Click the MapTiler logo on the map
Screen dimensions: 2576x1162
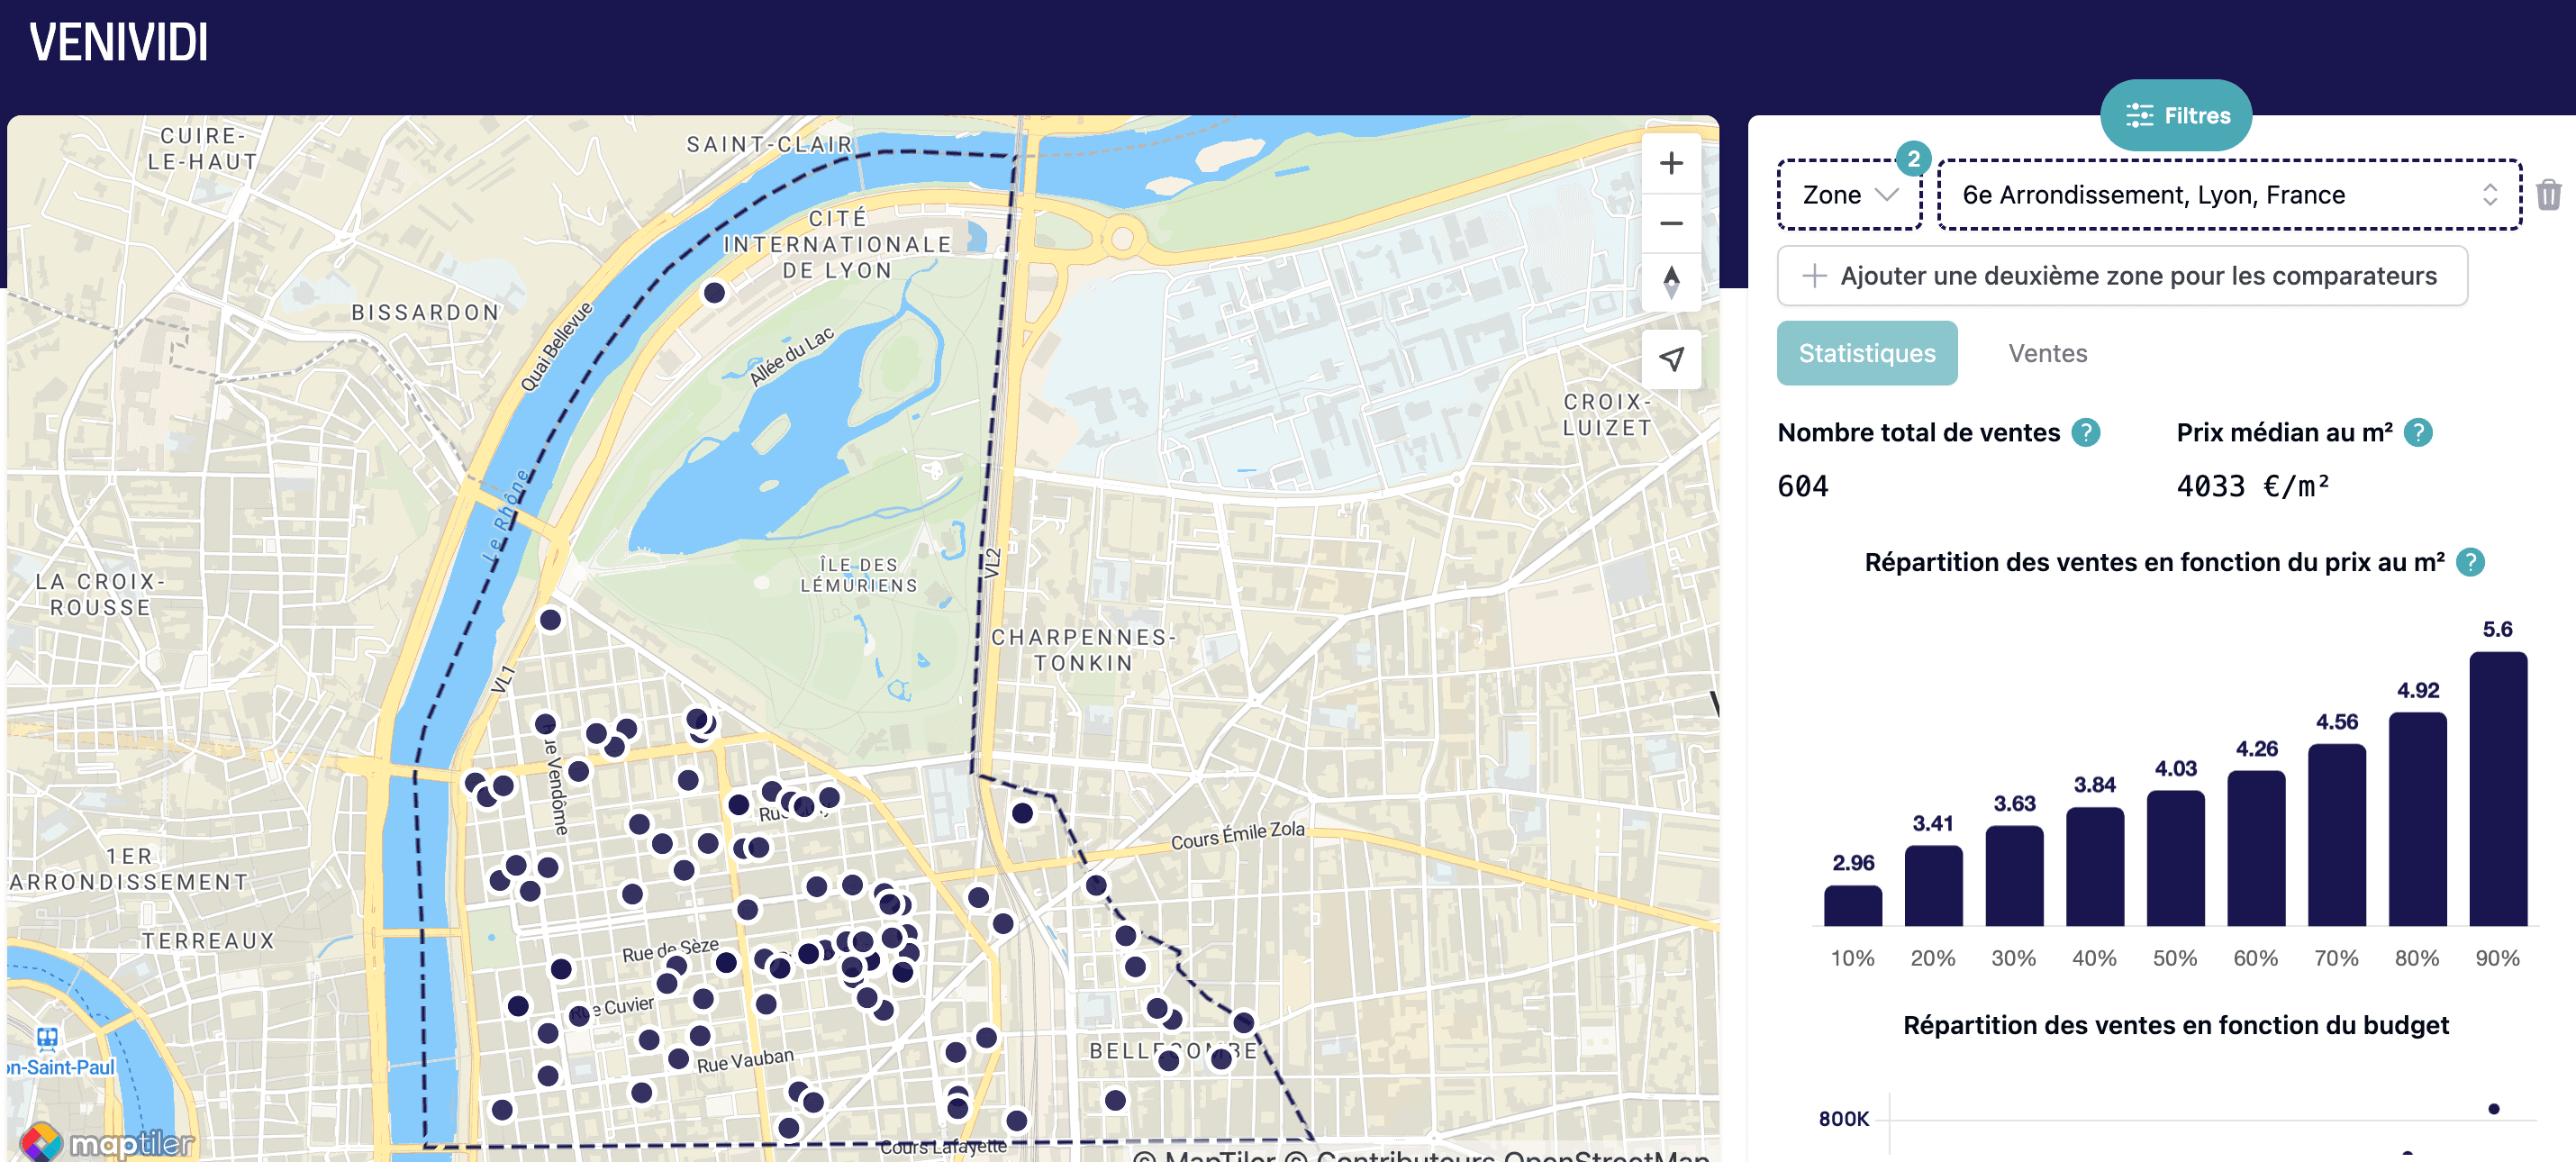click(108, 1142)
